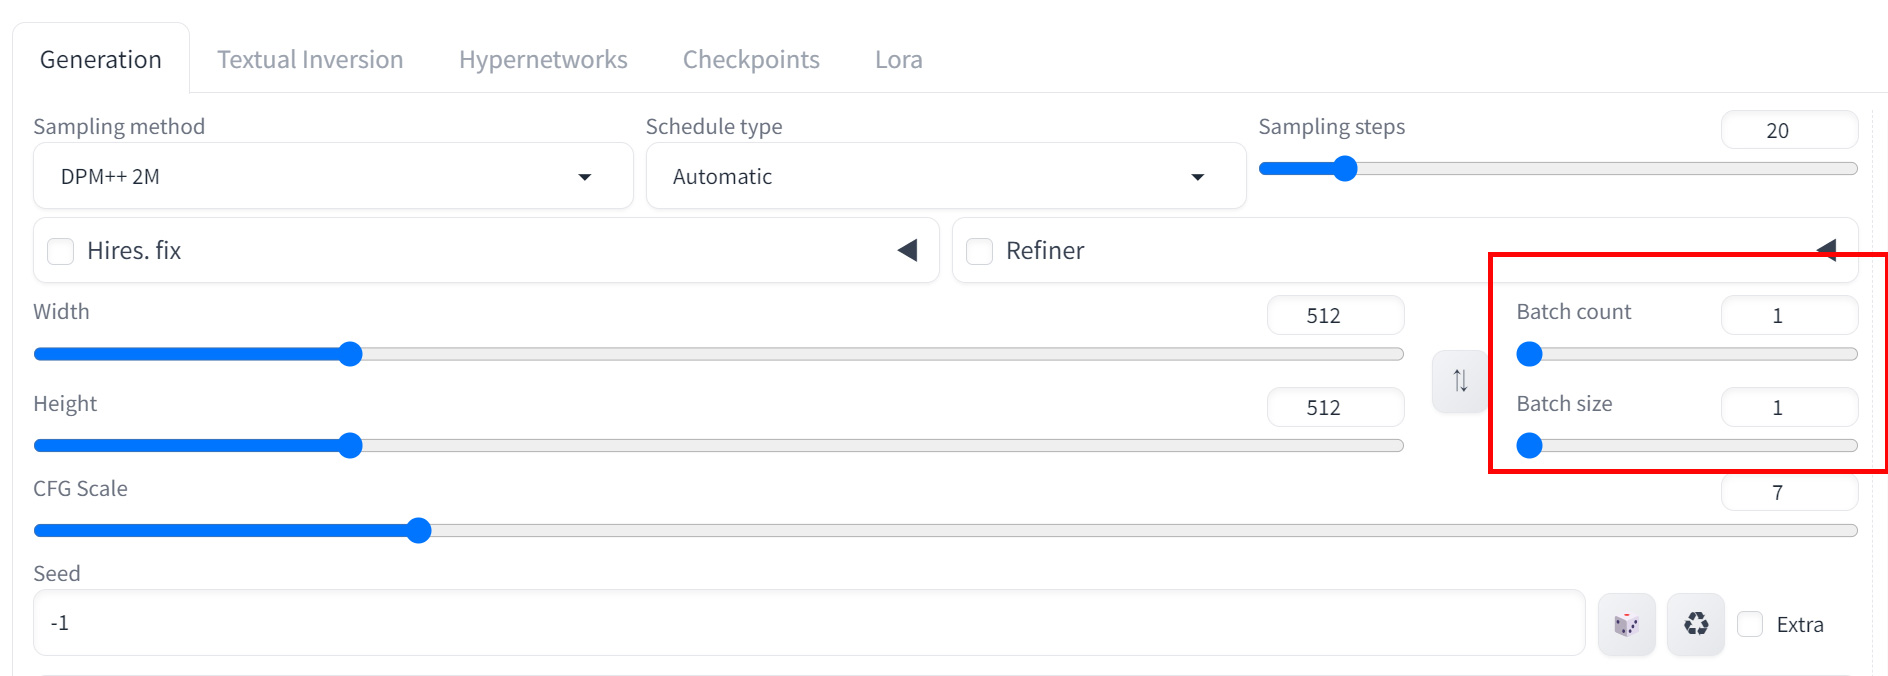This screenshot has width=1888, height=676.
Task: Expand the Hires. fix section arrow
Action: coord(907,250)
